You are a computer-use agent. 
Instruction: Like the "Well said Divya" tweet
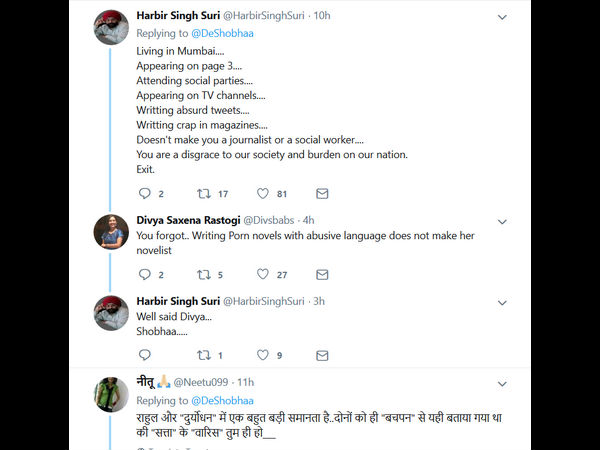point(263,354)
